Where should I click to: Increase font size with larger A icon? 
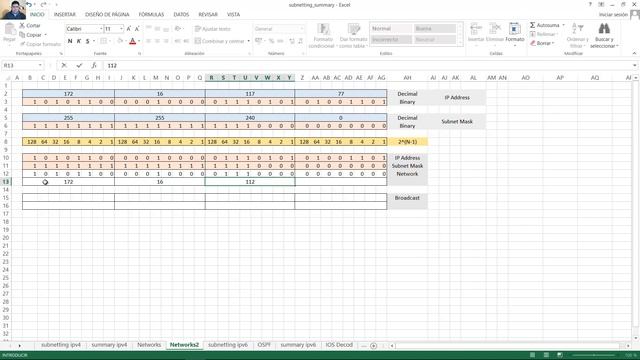[129, 29]
